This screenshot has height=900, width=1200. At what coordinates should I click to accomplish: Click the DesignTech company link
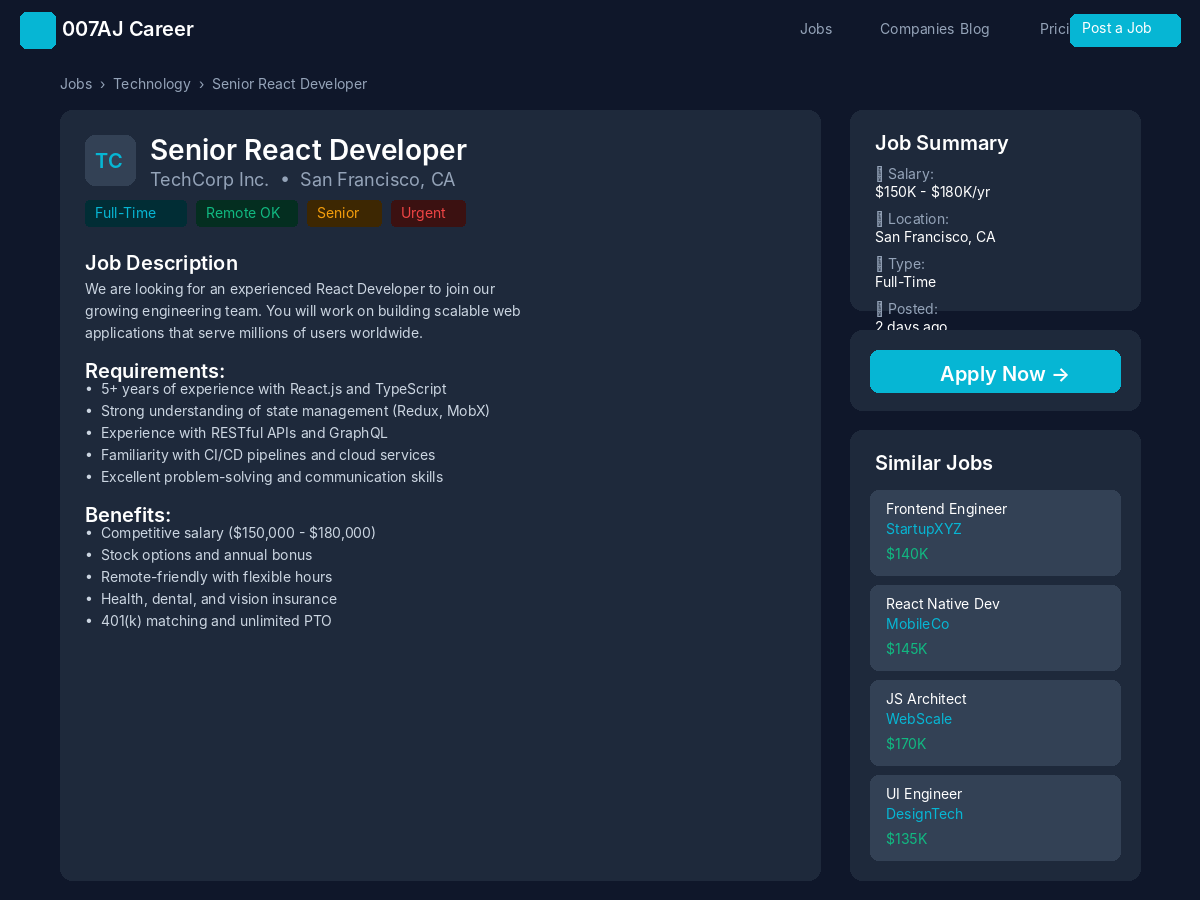[924, 814]
